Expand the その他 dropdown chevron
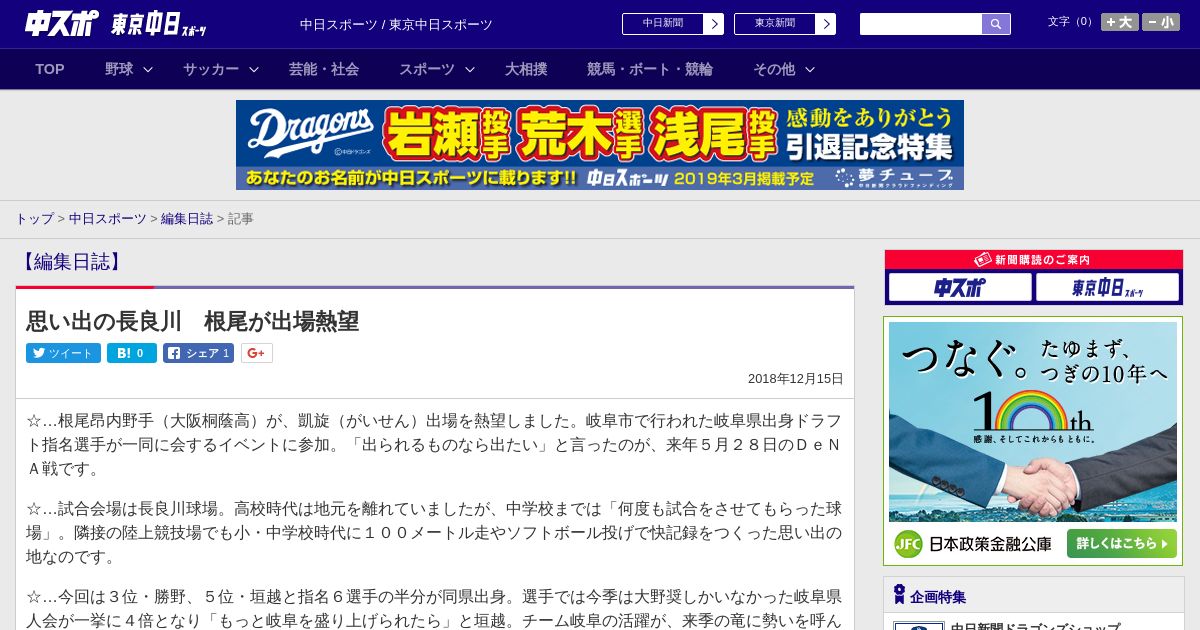 pos(810,69)
